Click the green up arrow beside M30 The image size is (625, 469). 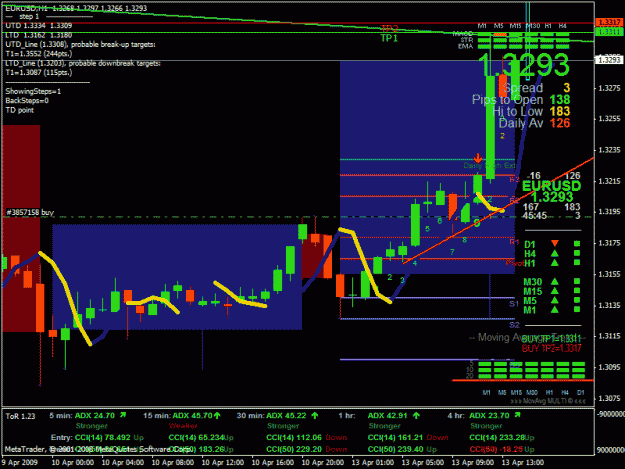coord(554,281)
